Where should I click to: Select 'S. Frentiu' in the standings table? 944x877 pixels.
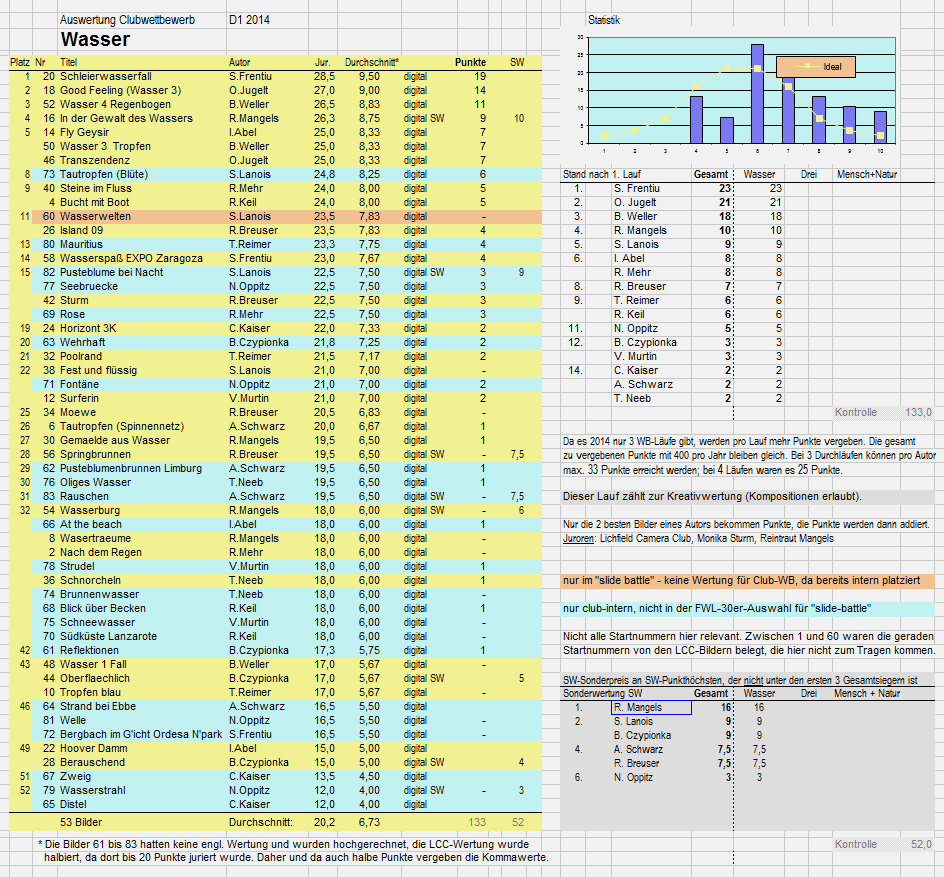click(x=636, y=188)
